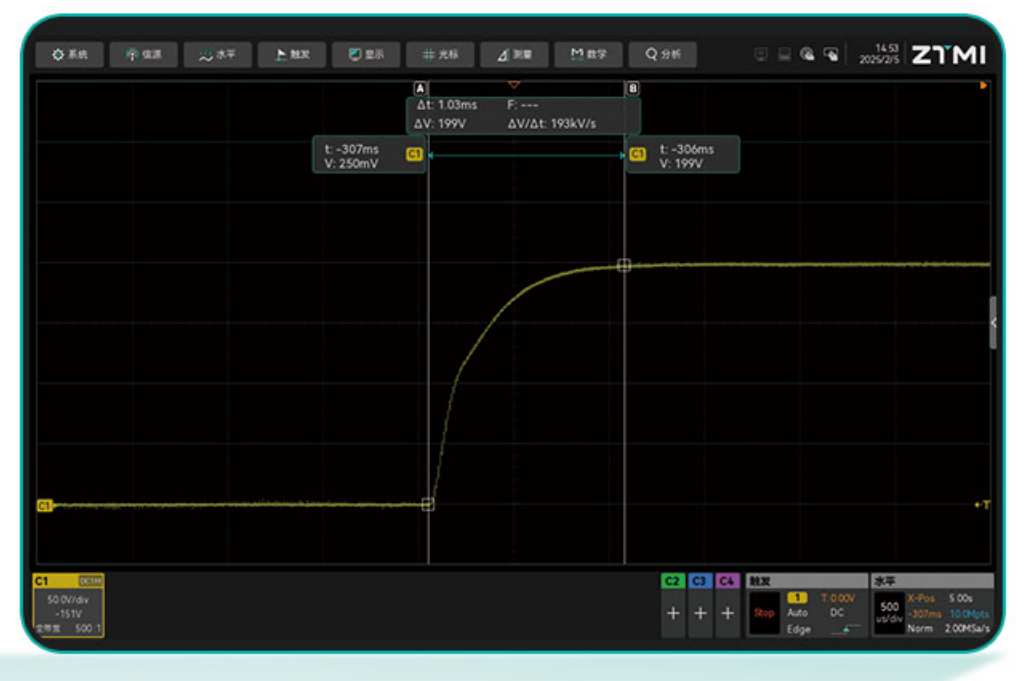Click the Δt 1.03ms delta readout panel

(523, 115)
